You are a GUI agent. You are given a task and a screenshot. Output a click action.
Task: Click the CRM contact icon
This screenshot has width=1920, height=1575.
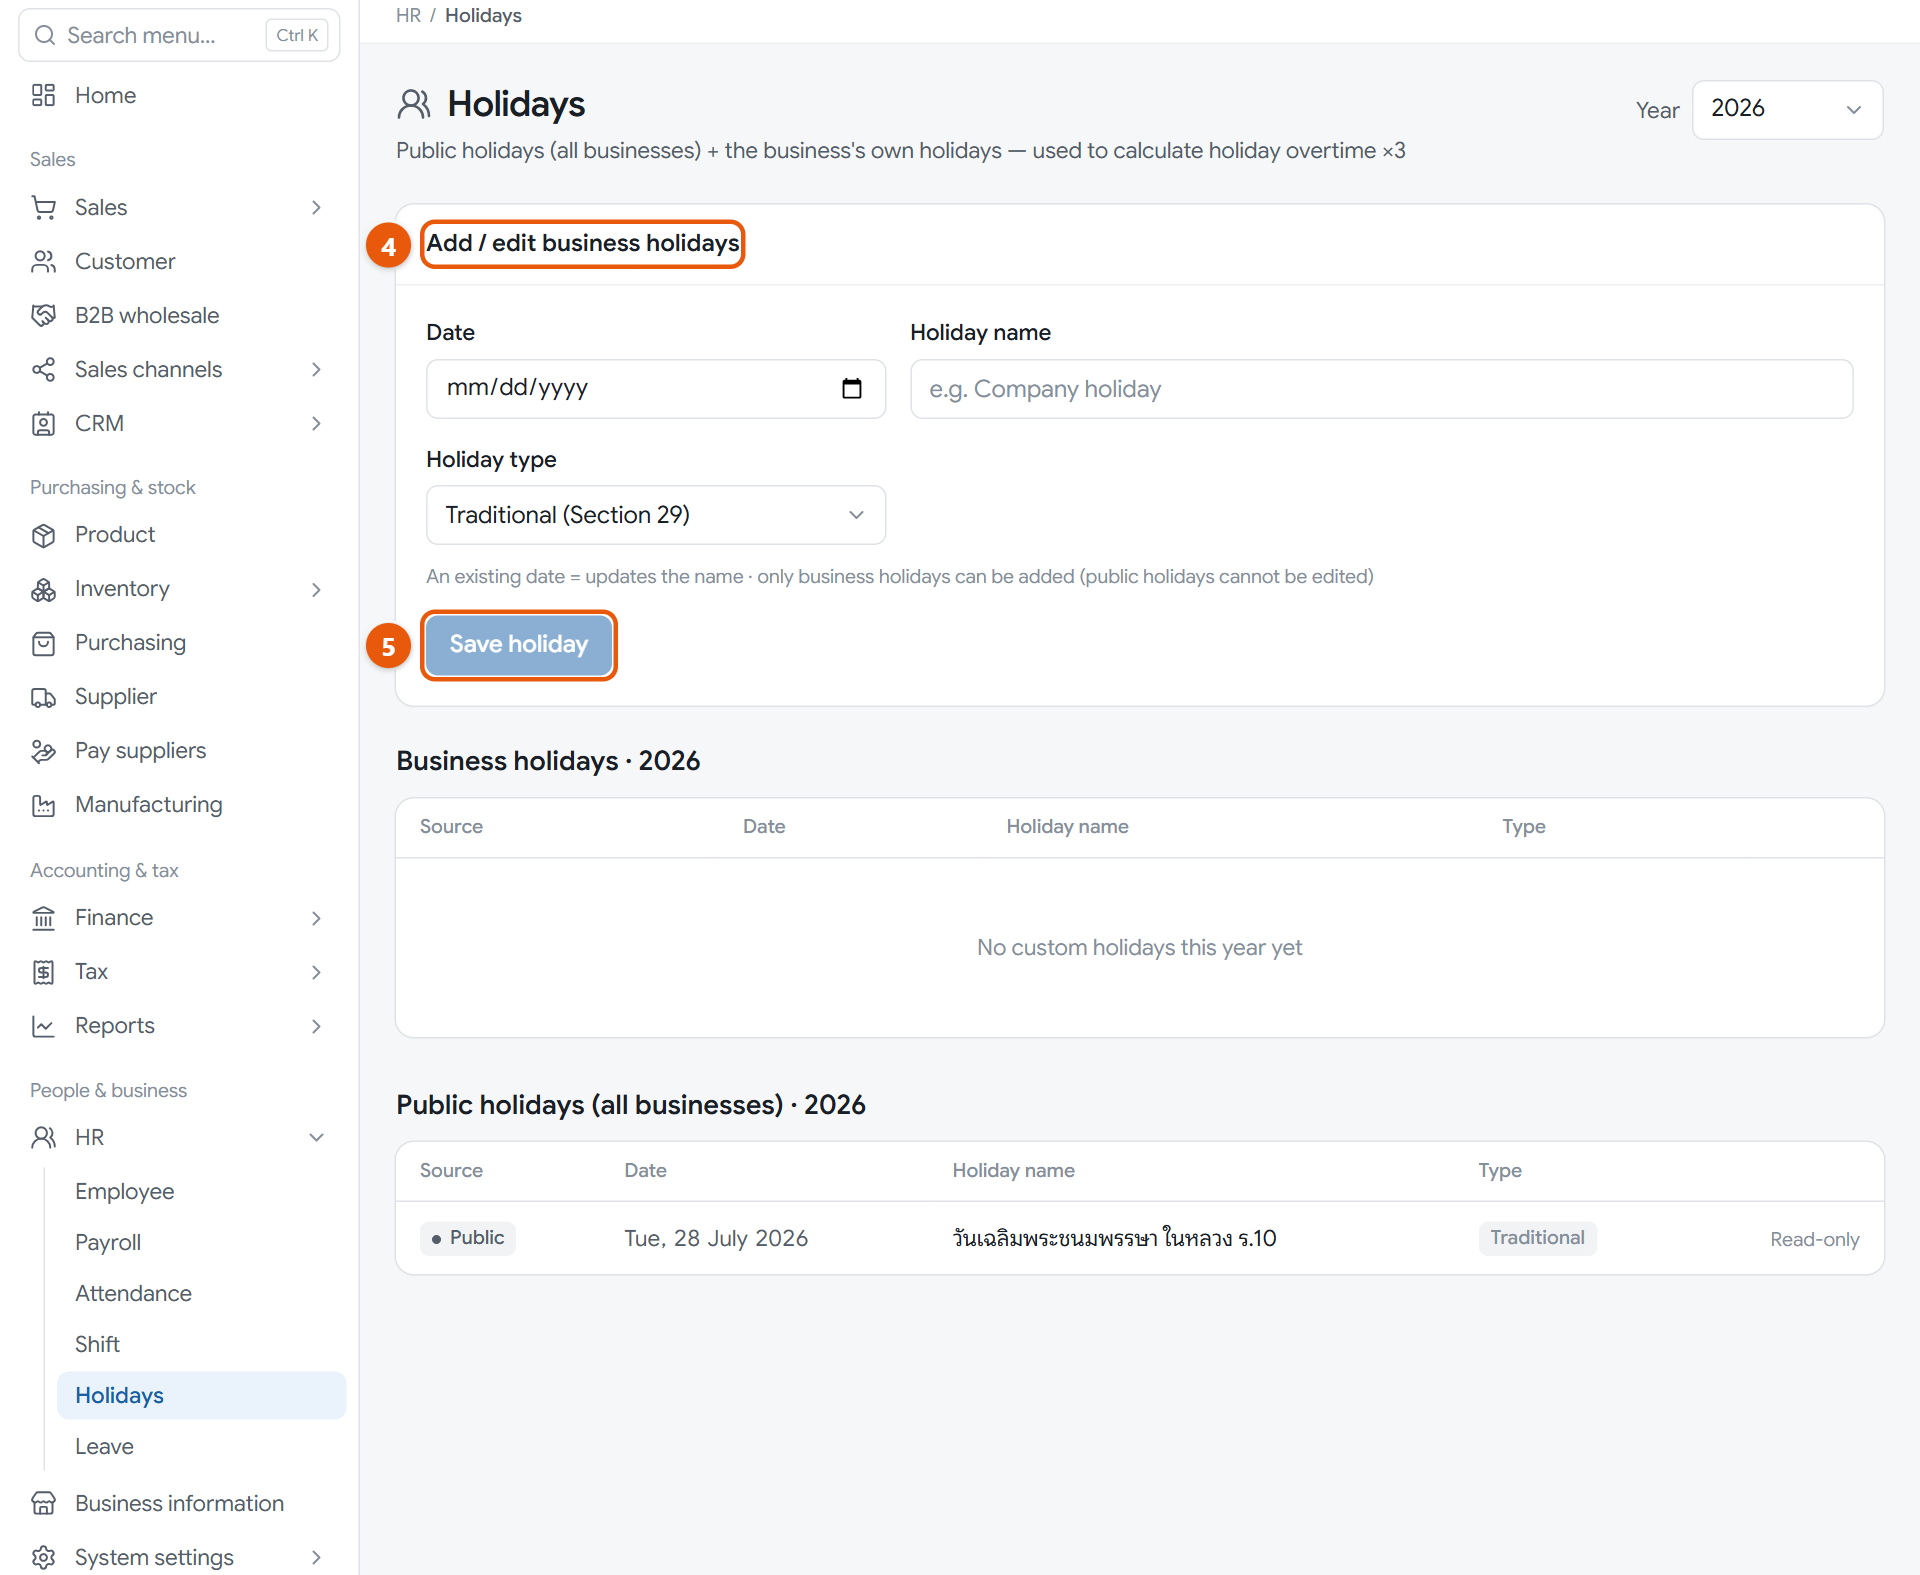click(43, 423)
